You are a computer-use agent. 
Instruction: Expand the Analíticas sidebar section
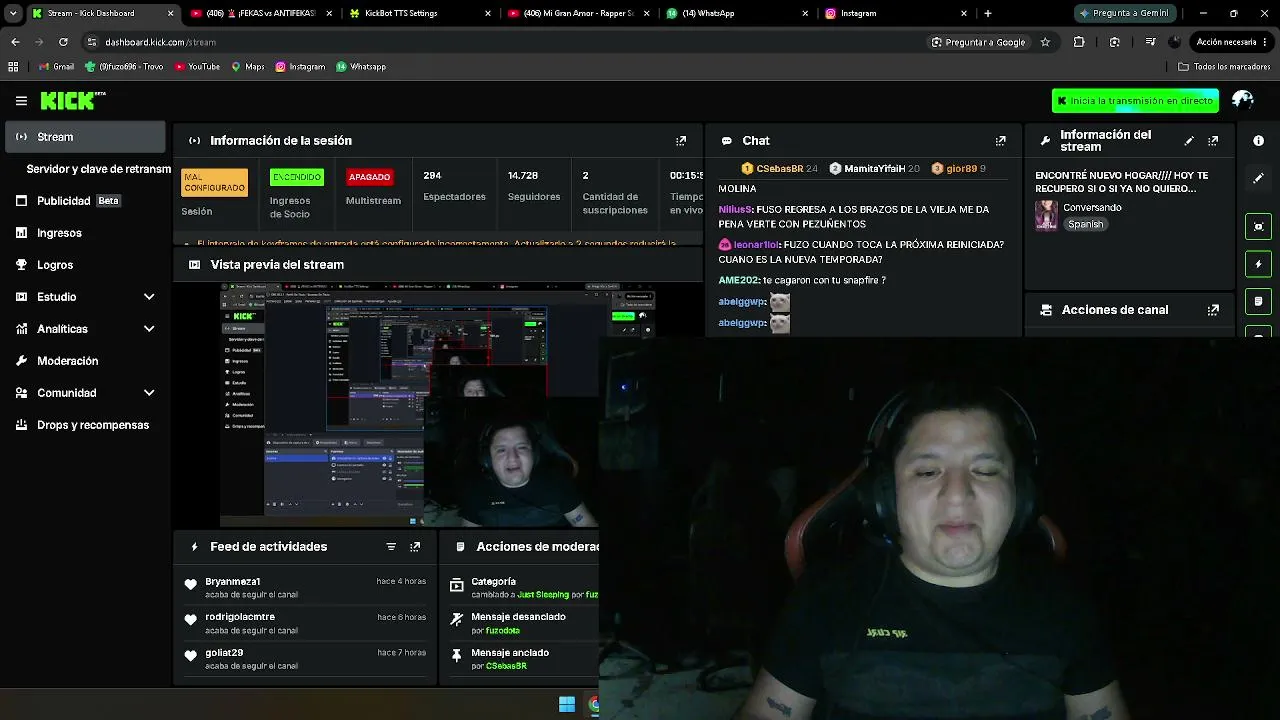[x=149, y=329]
